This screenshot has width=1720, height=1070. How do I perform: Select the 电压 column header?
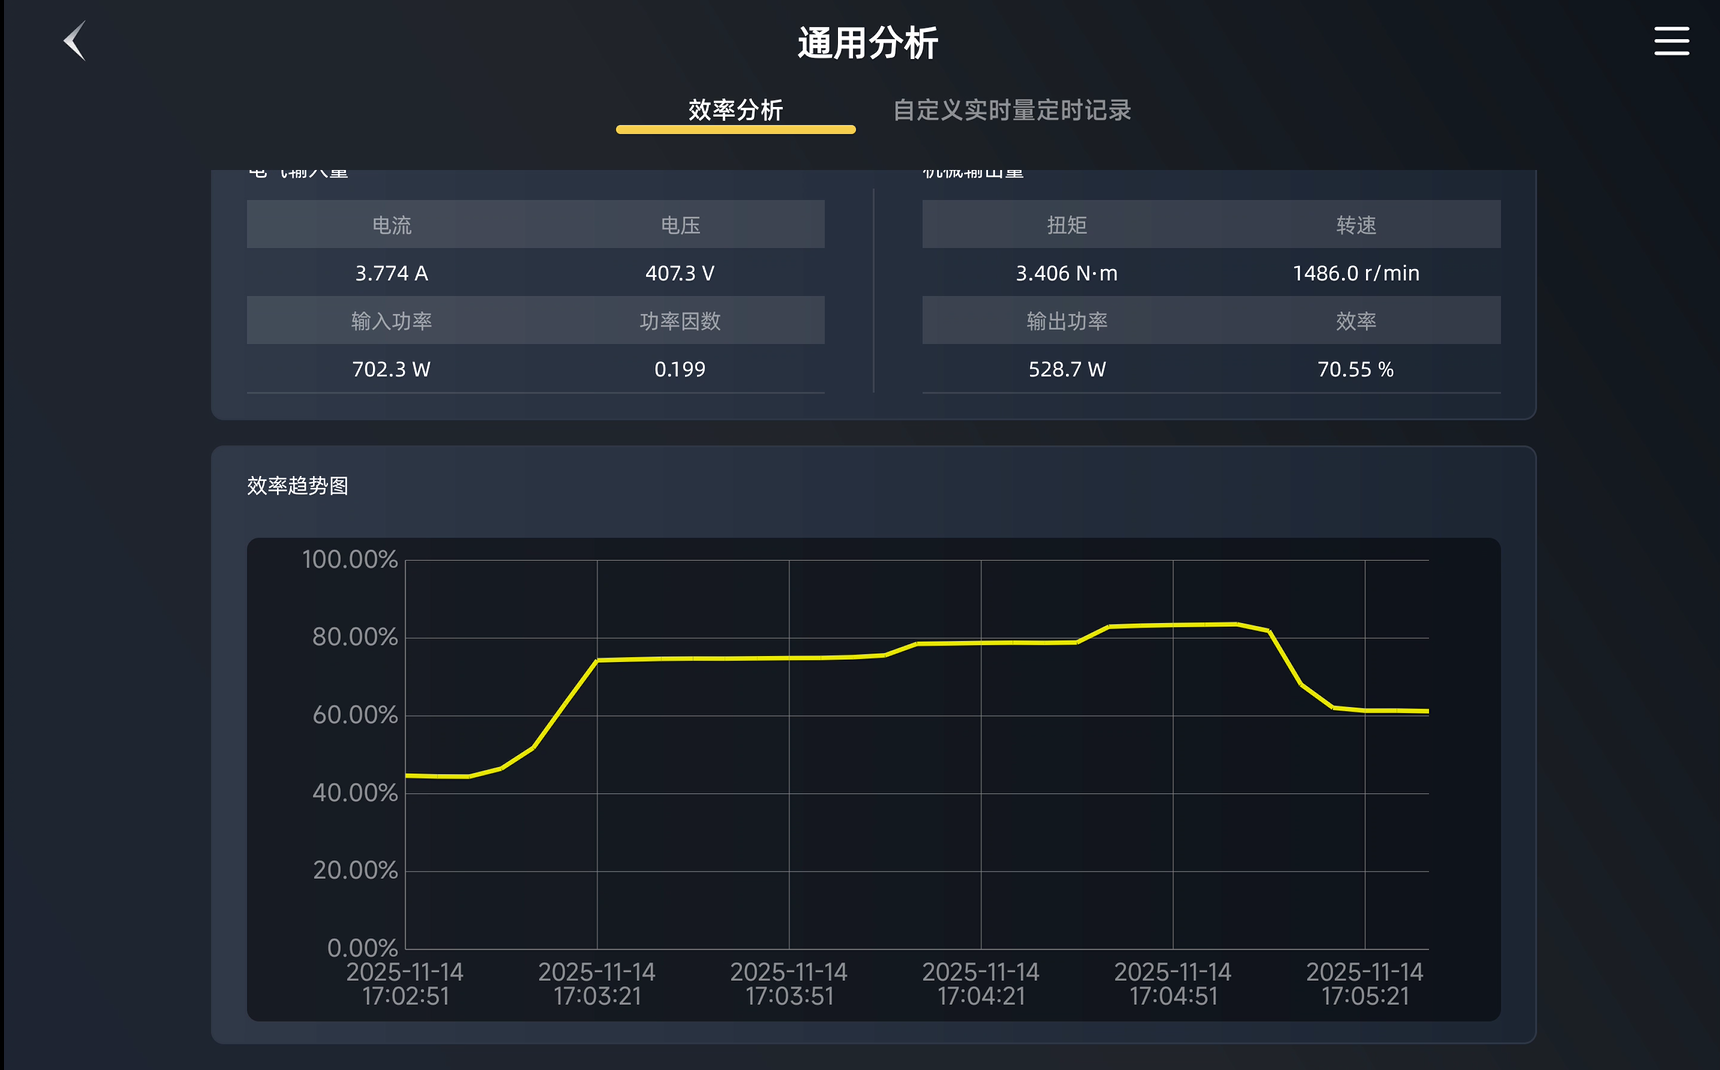[x=680, y=225]
